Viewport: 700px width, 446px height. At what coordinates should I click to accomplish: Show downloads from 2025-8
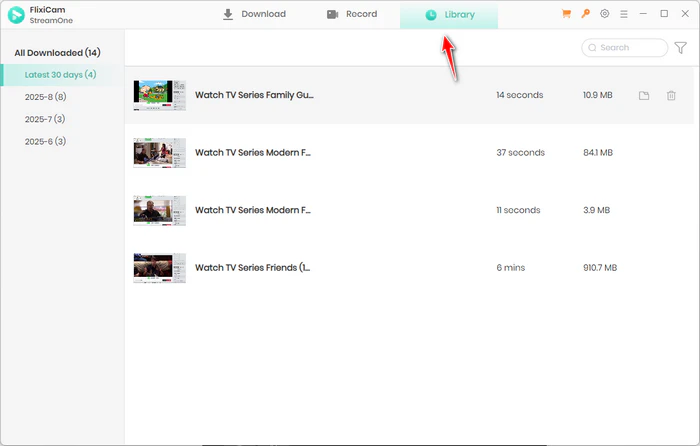click(45, 97)
